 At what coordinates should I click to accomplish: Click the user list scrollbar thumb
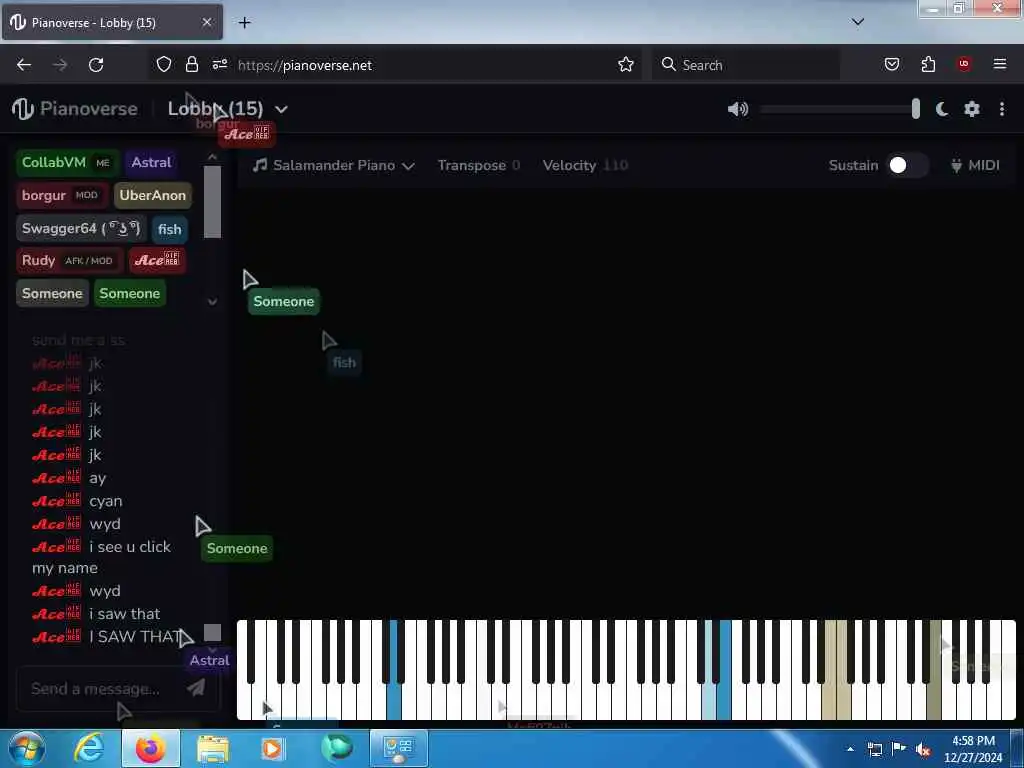pos(212,202)
